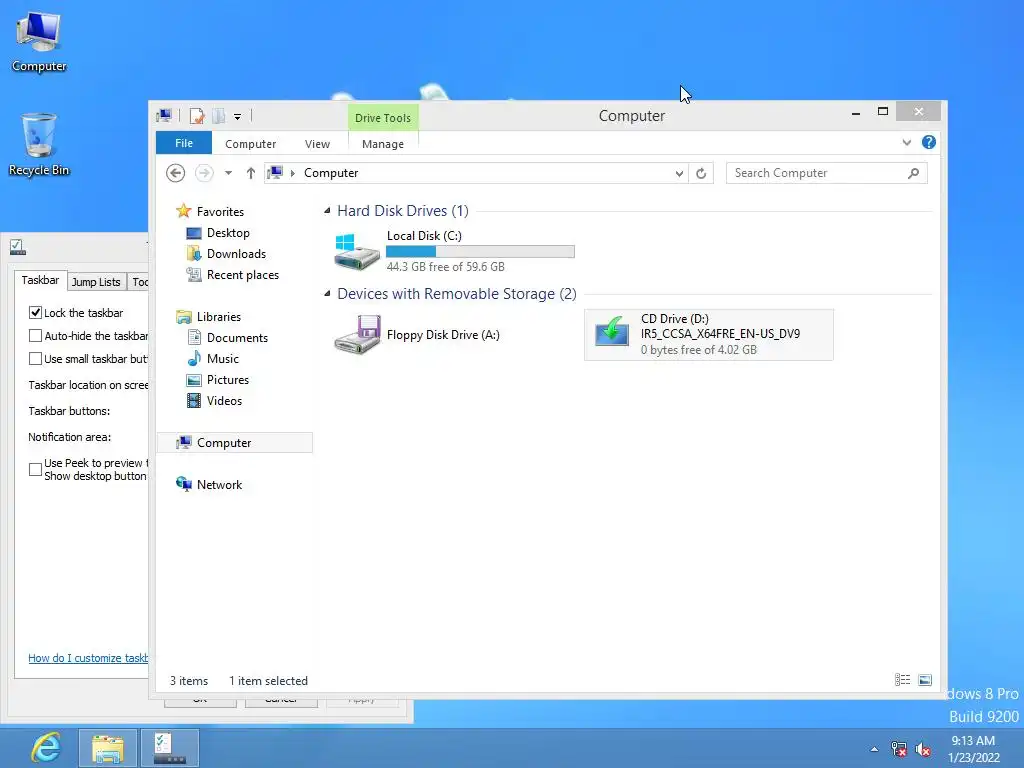Open the File ribbon tab

point(184,143)
